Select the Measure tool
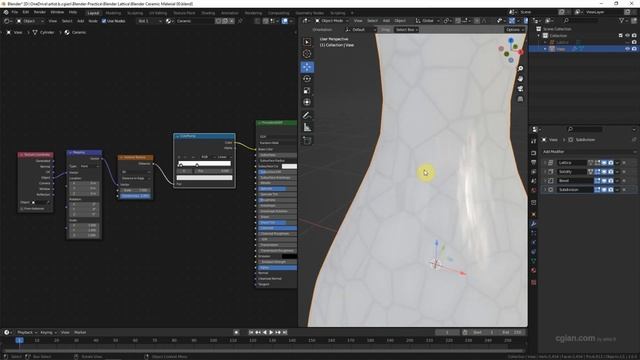This screenshot has width=640, height=360. 307,127
